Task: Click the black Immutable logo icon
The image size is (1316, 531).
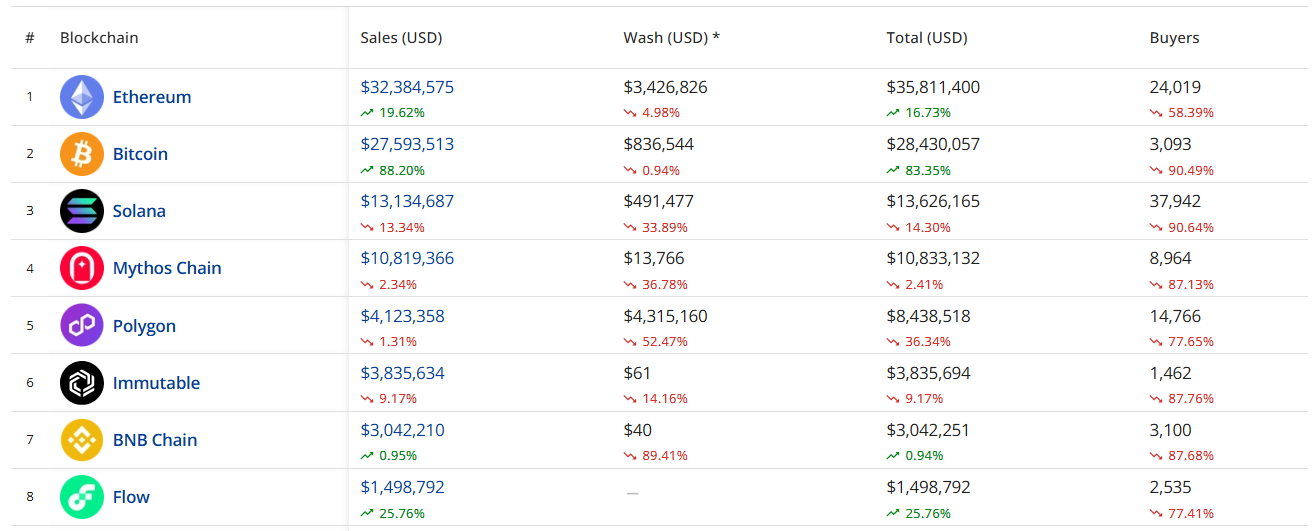Action: [x=81, y=383]
